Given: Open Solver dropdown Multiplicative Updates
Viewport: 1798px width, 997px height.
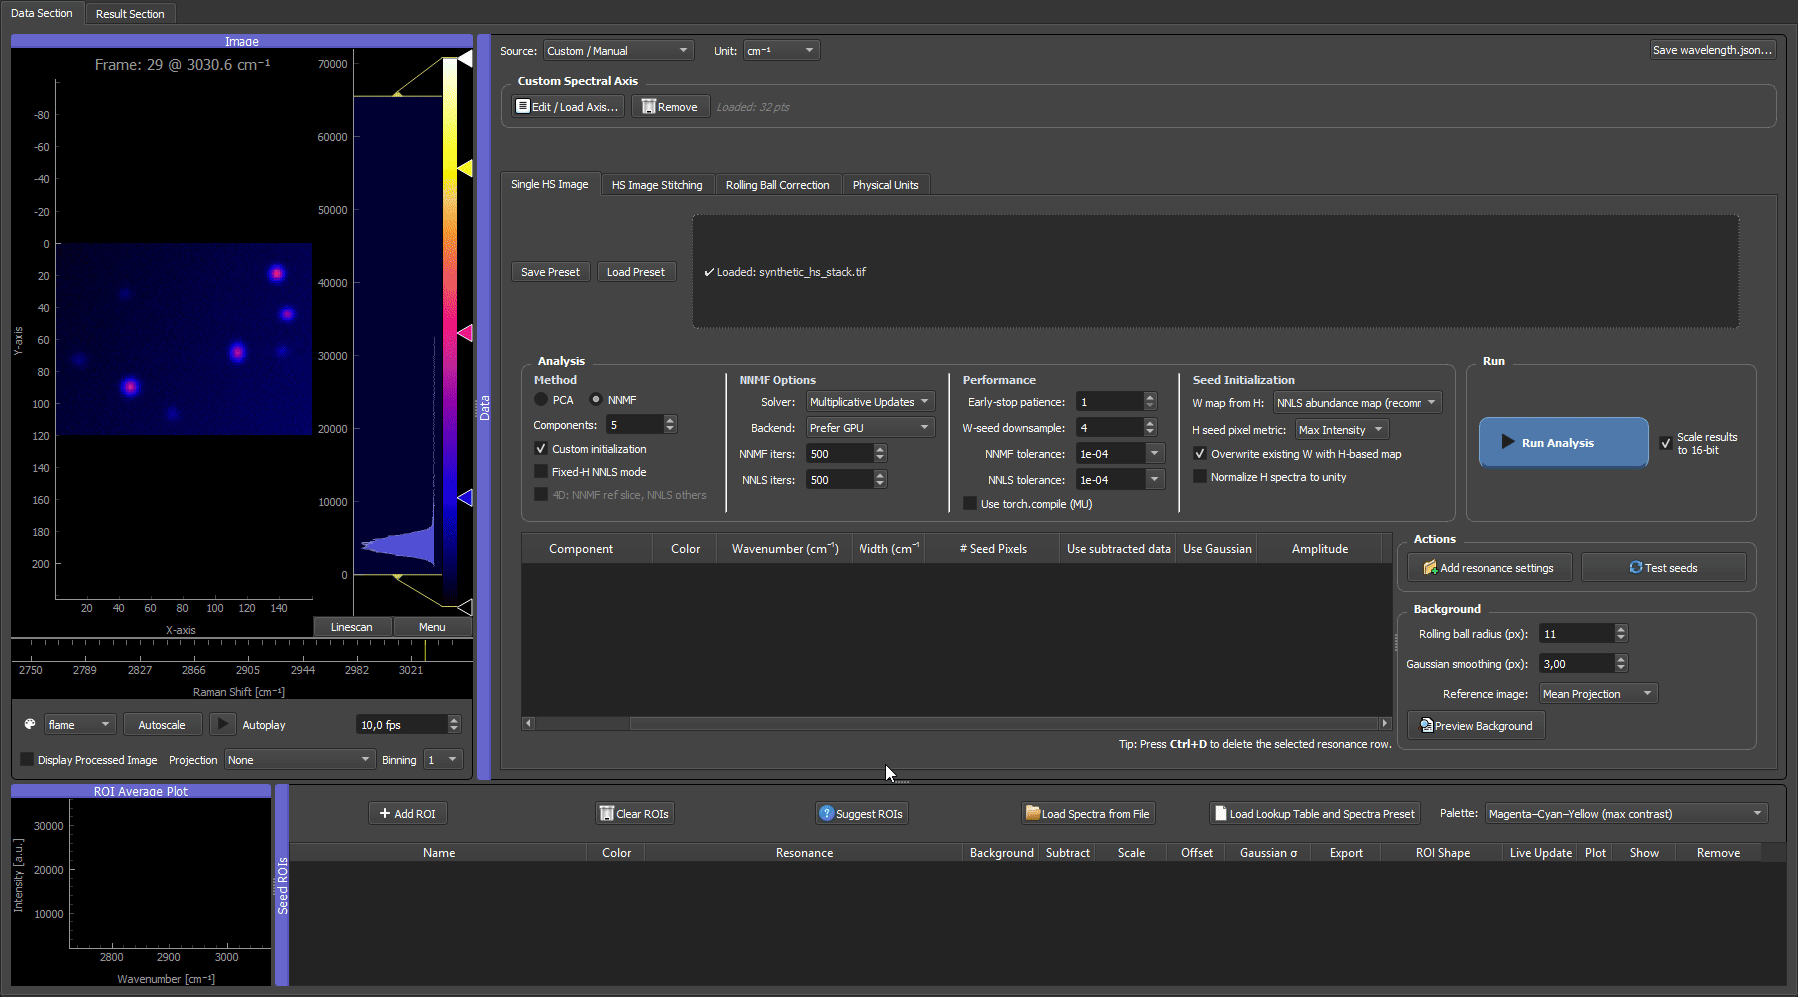Looking at the screenshot, I should click(x=870, y=402).
